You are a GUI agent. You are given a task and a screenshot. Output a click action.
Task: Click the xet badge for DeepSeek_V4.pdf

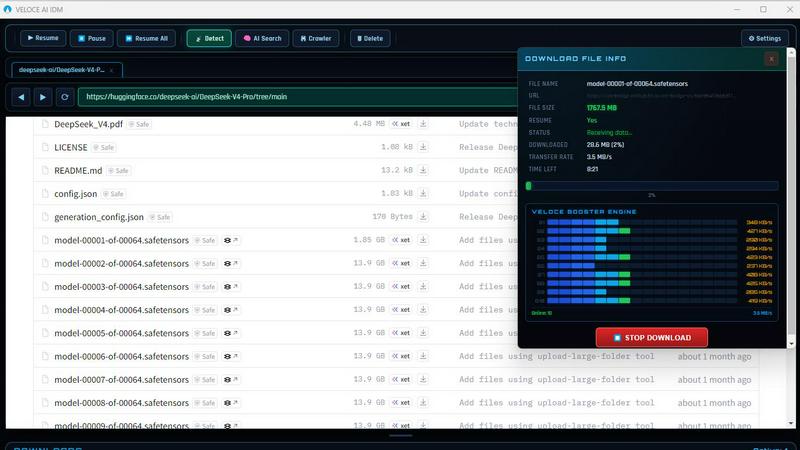coord(401,124)
